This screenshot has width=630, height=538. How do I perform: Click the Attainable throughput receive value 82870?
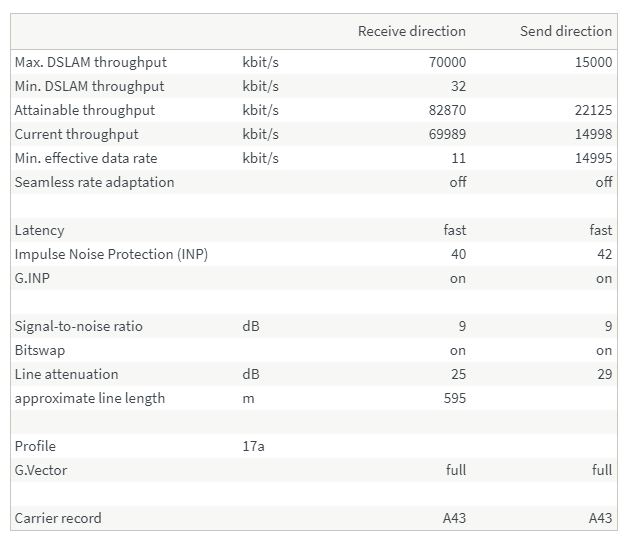pos(447,110)
